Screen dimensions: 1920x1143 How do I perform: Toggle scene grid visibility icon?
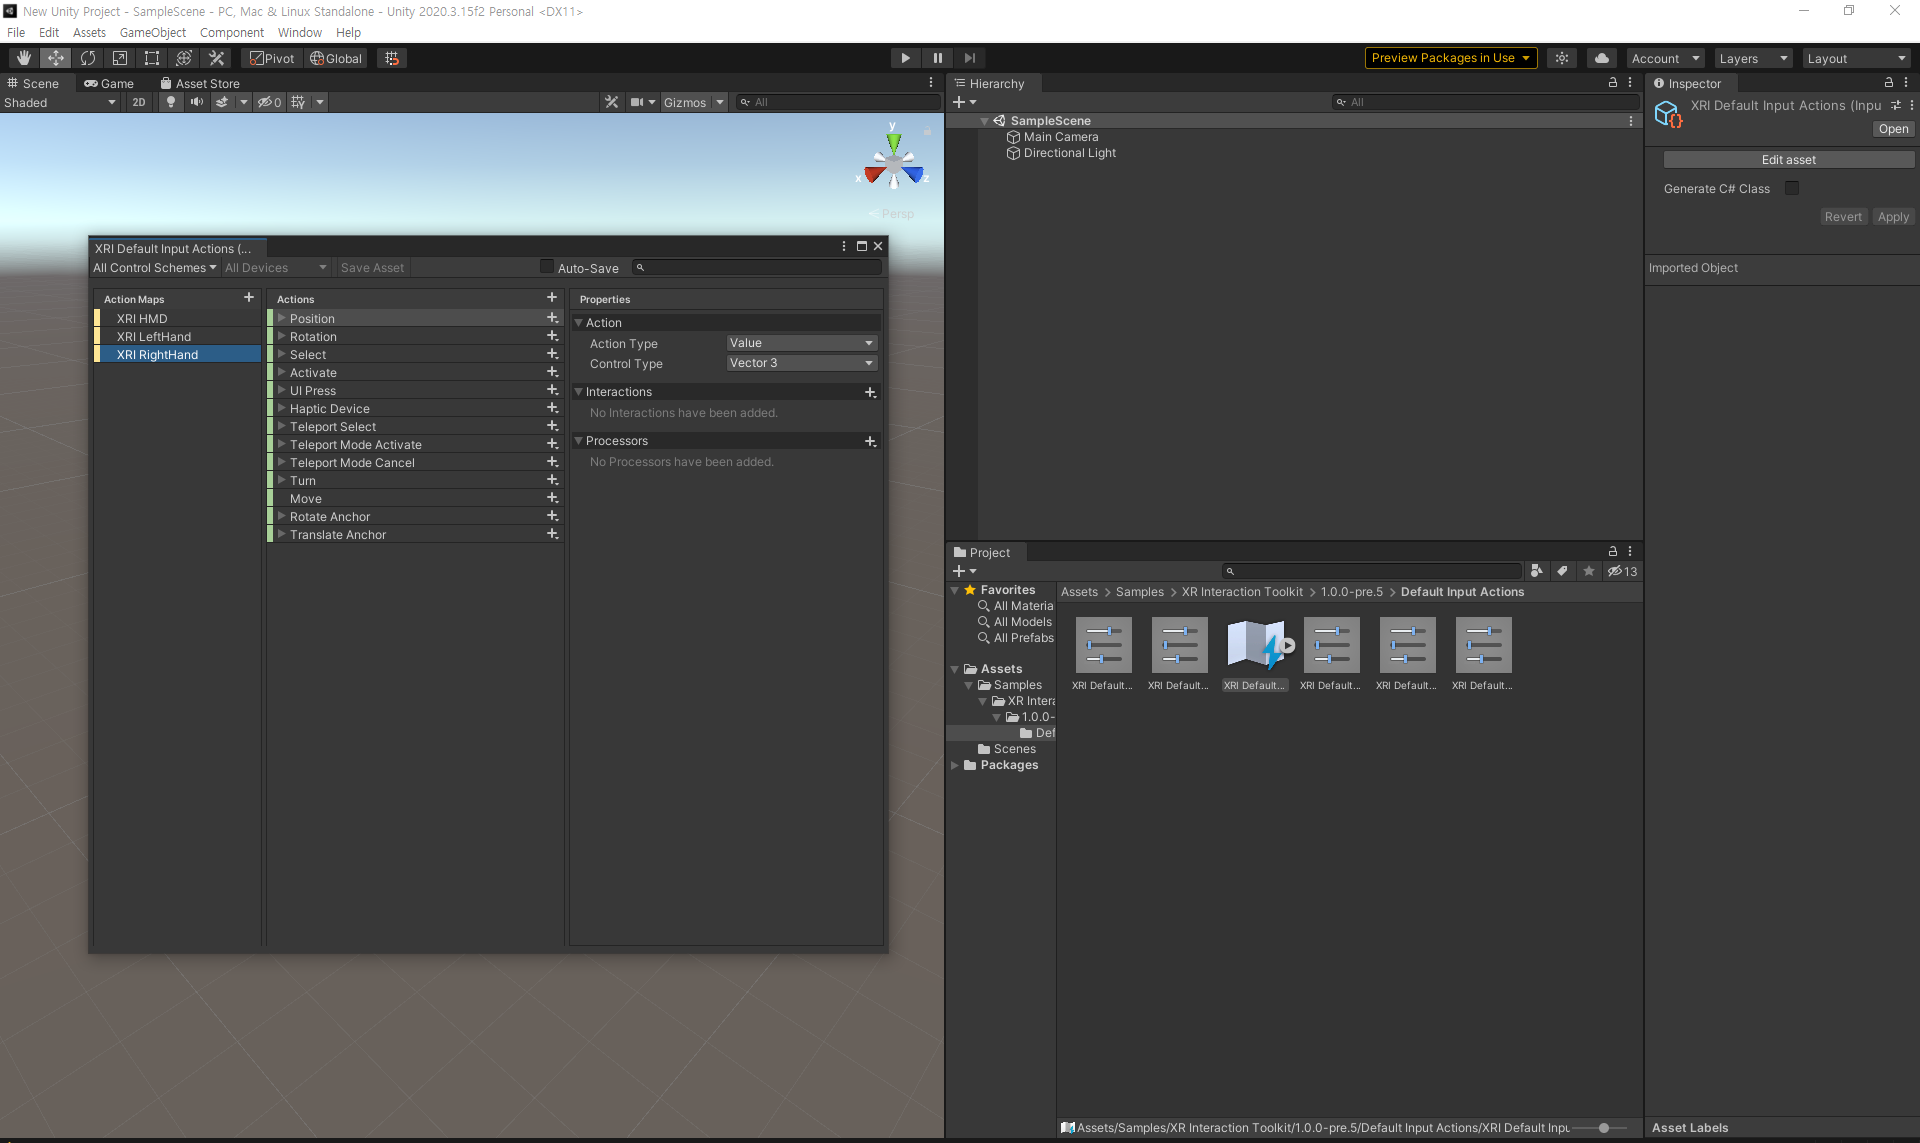[x=298, y=102]
